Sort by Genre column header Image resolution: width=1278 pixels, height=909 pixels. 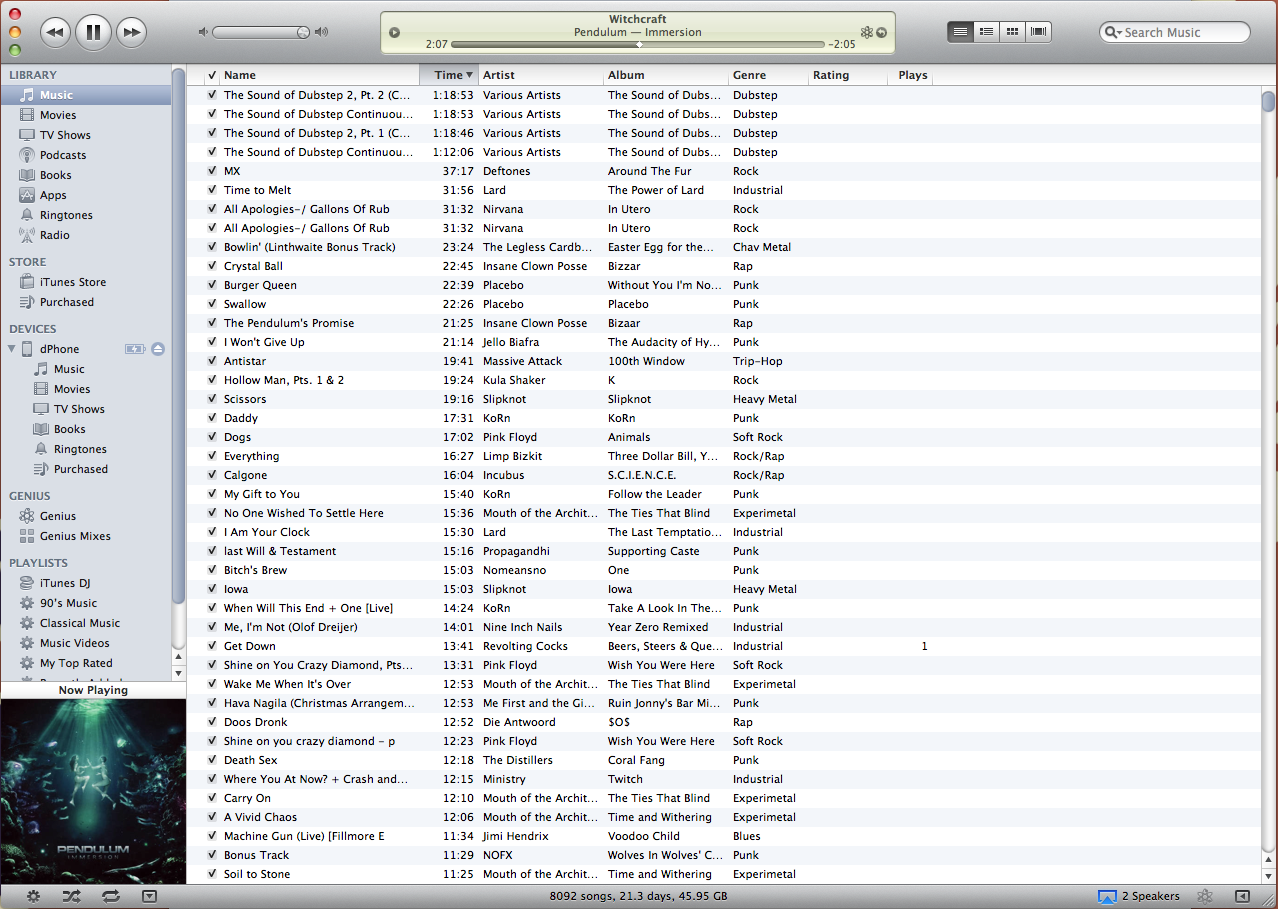(769, 75)
